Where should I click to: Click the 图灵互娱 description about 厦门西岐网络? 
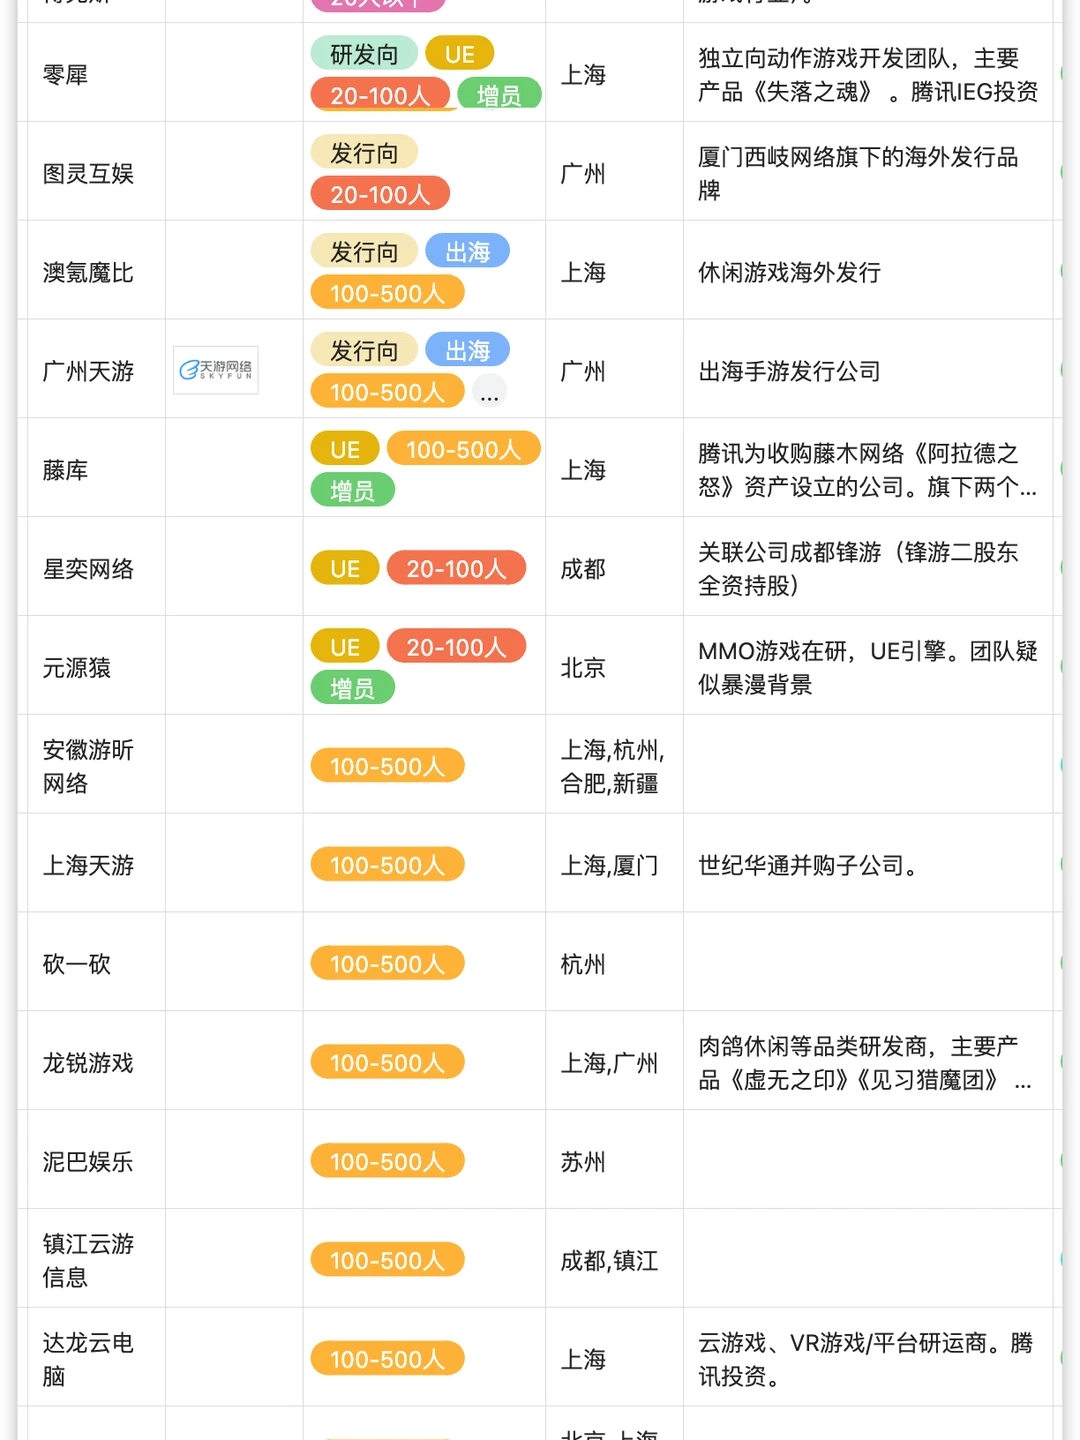point(858,174)
